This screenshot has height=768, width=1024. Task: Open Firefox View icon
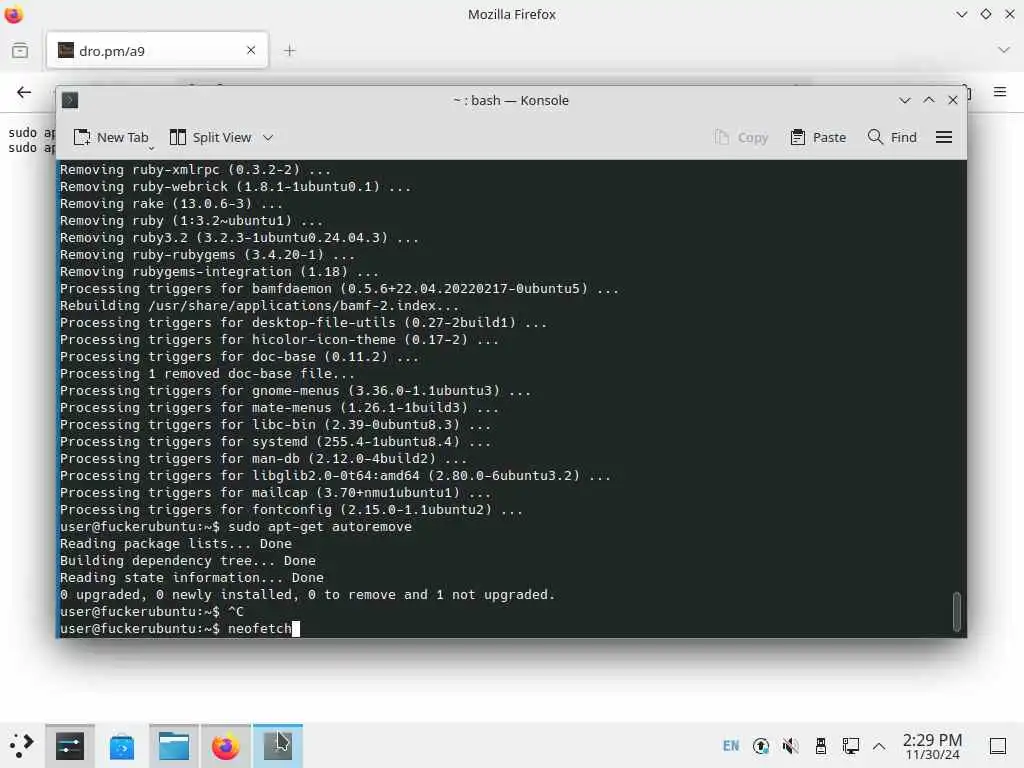[x=20, y=50]
